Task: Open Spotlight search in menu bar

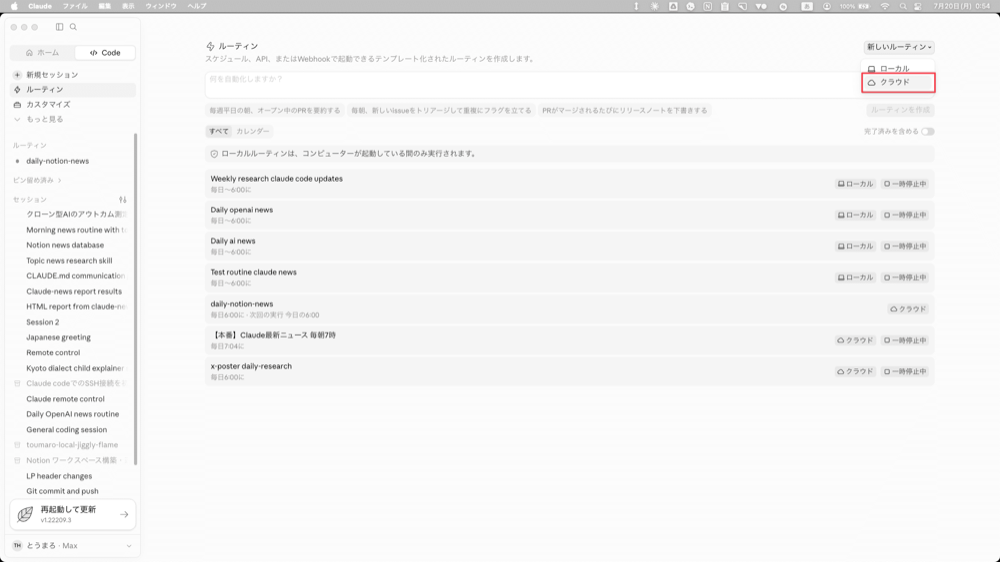Action: click(x=902, y=6)
